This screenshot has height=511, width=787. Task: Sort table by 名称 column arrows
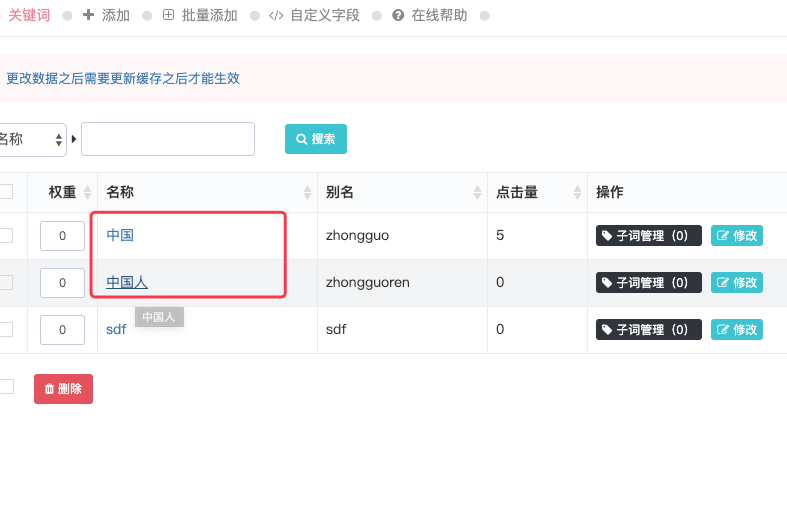pos(307,192)
